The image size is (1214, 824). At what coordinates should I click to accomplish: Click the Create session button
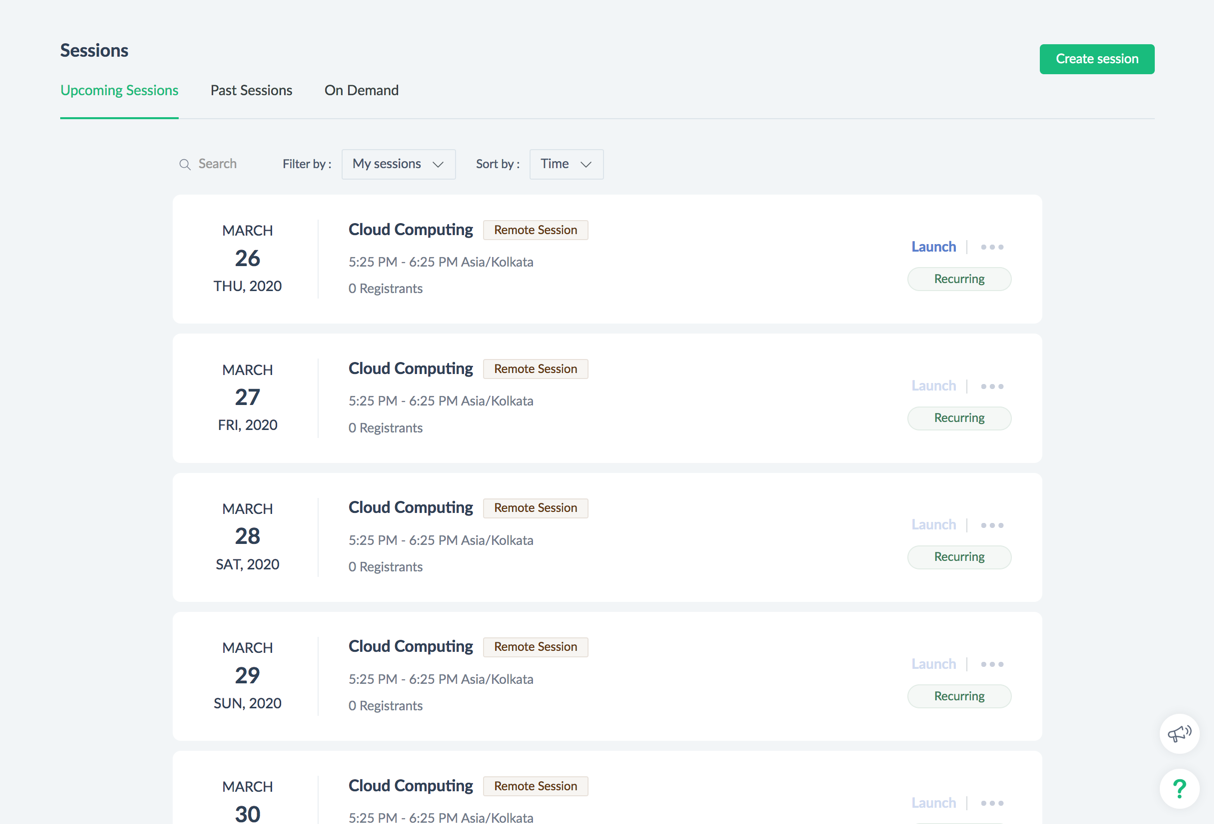coord(1097,59)
